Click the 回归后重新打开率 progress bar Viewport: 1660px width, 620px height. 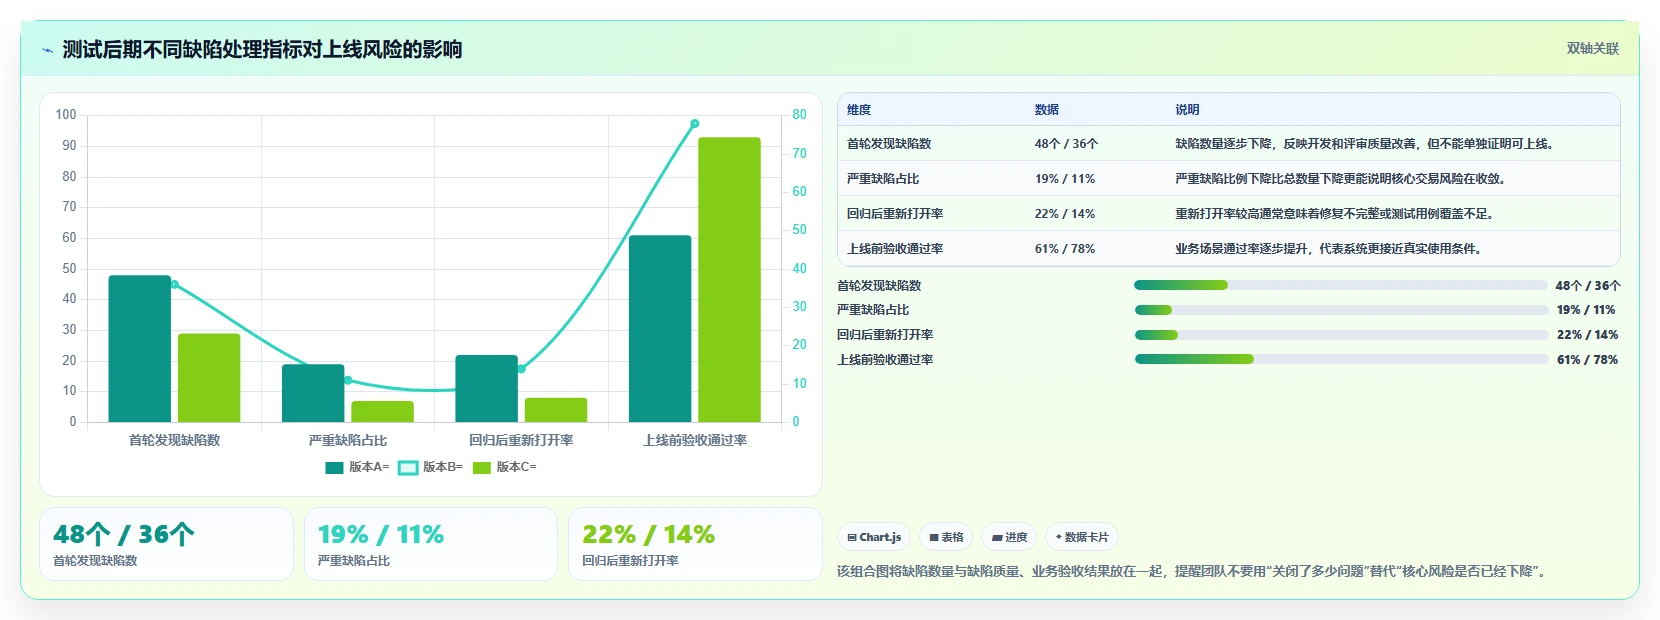point(1340,335)
